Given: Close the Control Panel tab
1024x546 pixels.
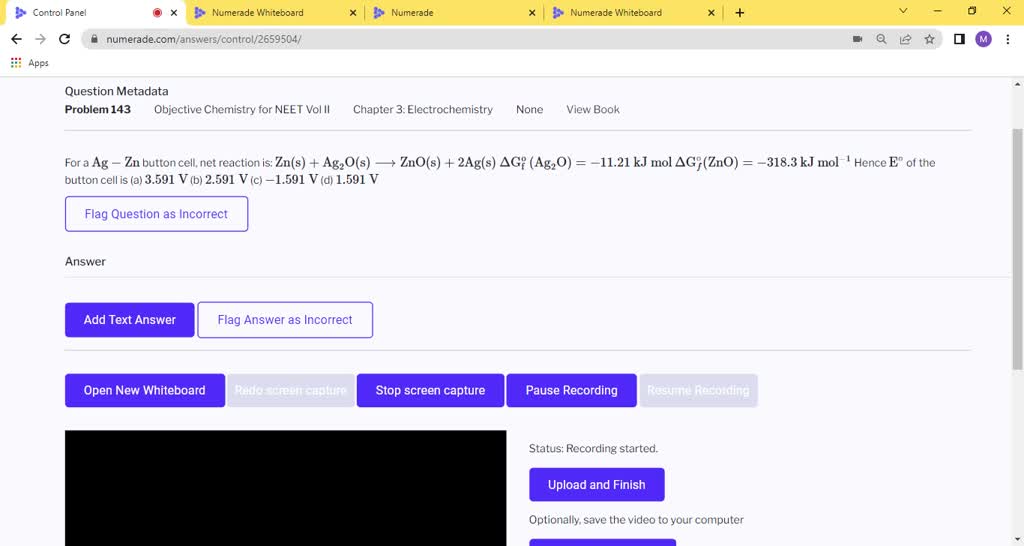Looking at the screenshot, I should (x=174, y=13).
